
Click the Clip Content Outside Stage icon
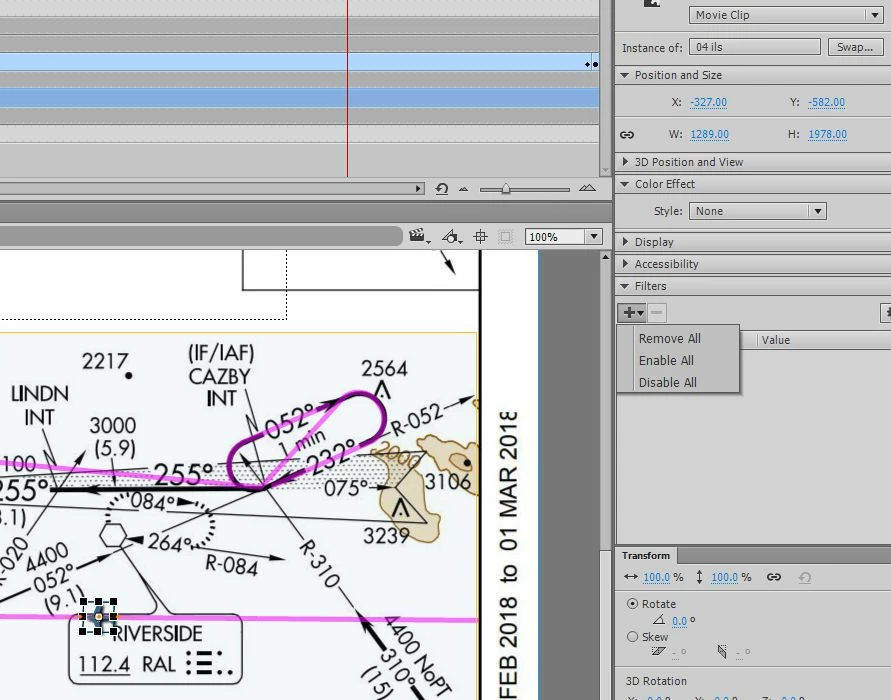coord(505,236)
